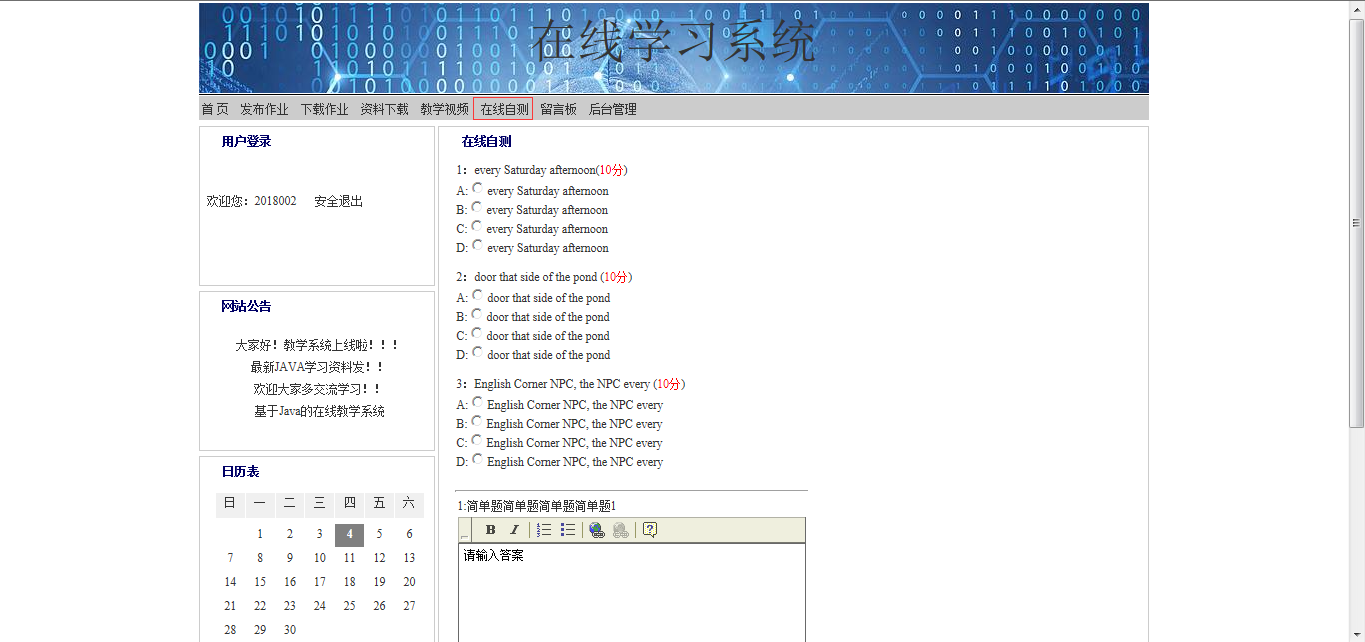Insert a bulleted list in the editor

click(568, 530)
